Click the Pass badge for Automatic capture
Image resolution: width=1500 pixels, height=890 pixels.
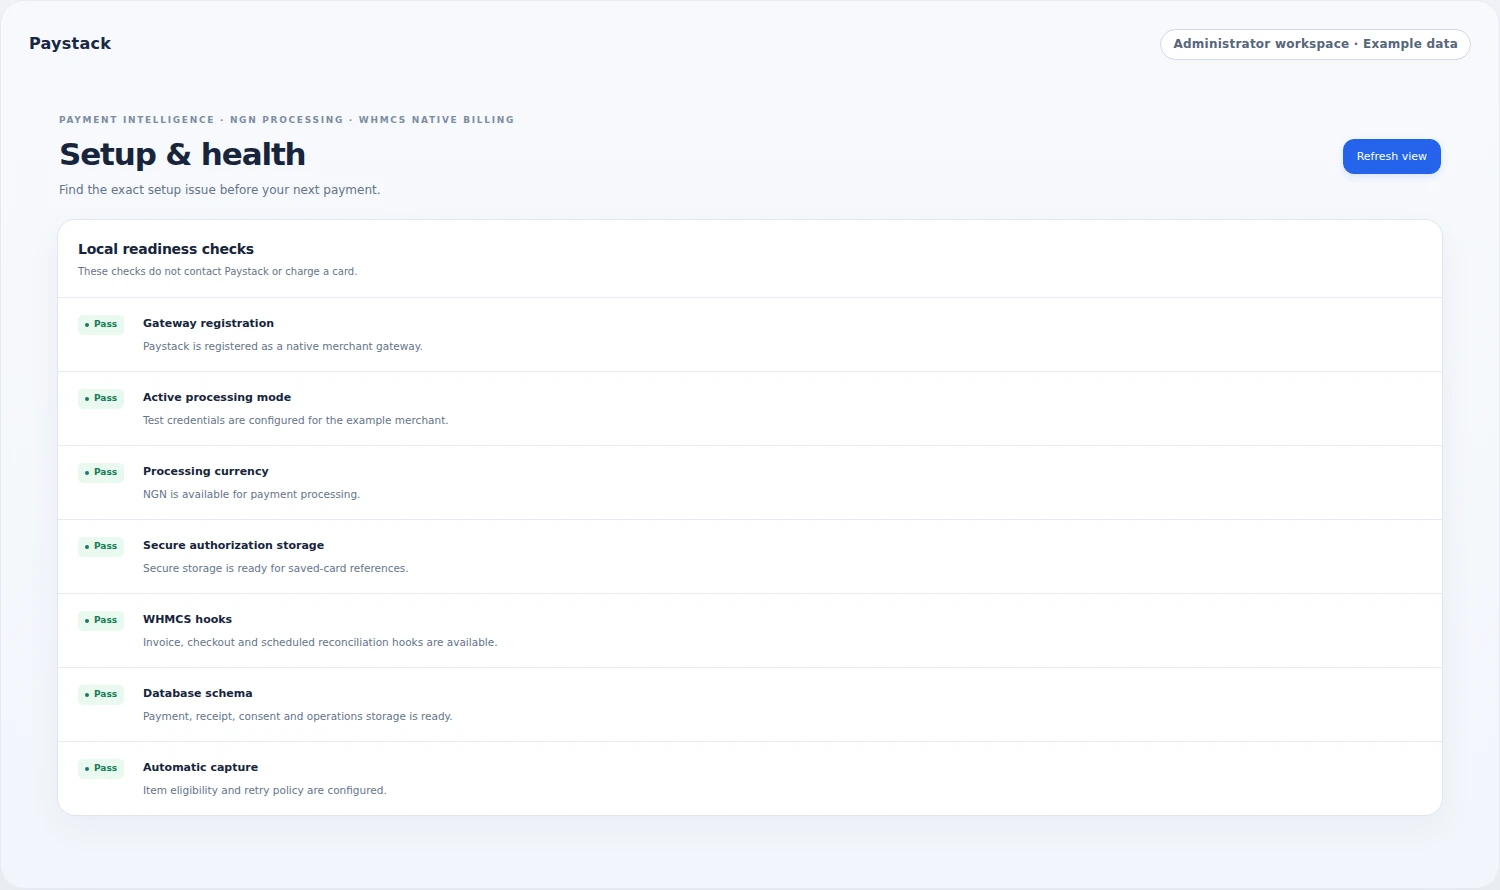pos(101,768)
